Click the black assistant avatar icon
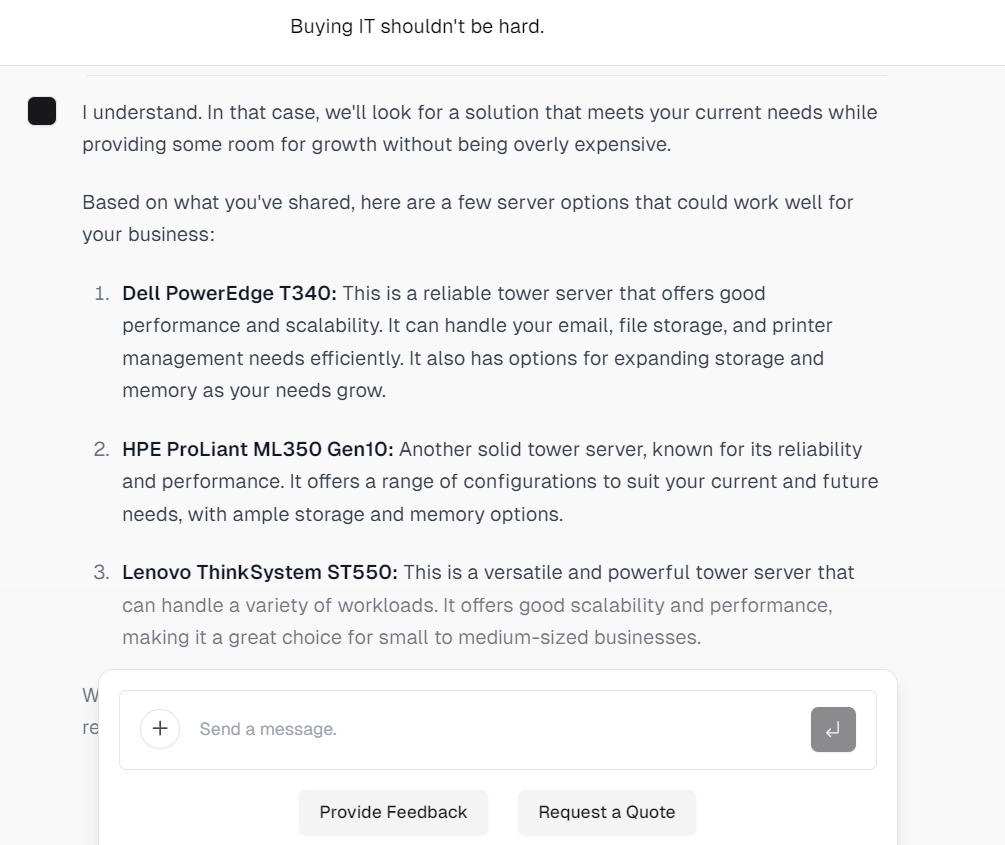The height and width of the screenshot is (845, 1005). pyautogui.click(x=42, y=111)
